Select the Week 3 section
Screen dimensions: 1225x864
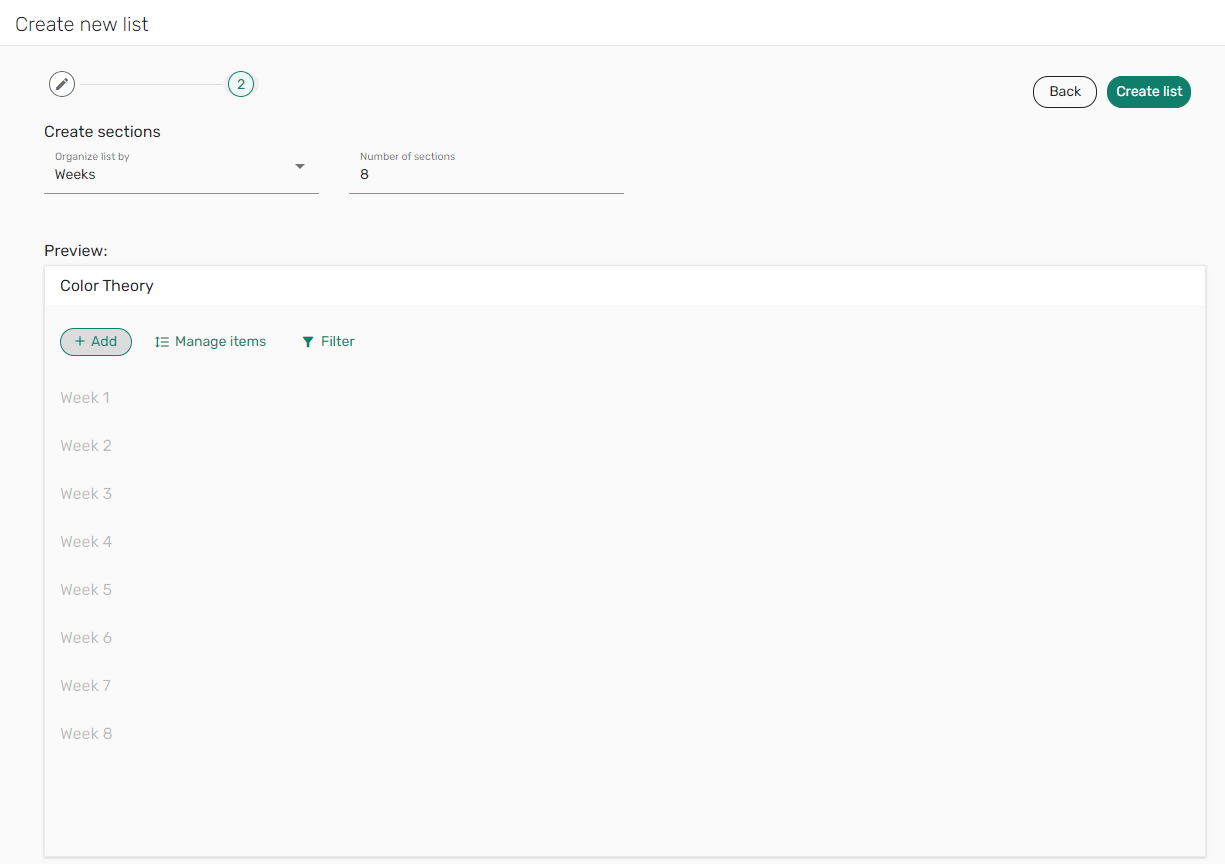point(86,494)
